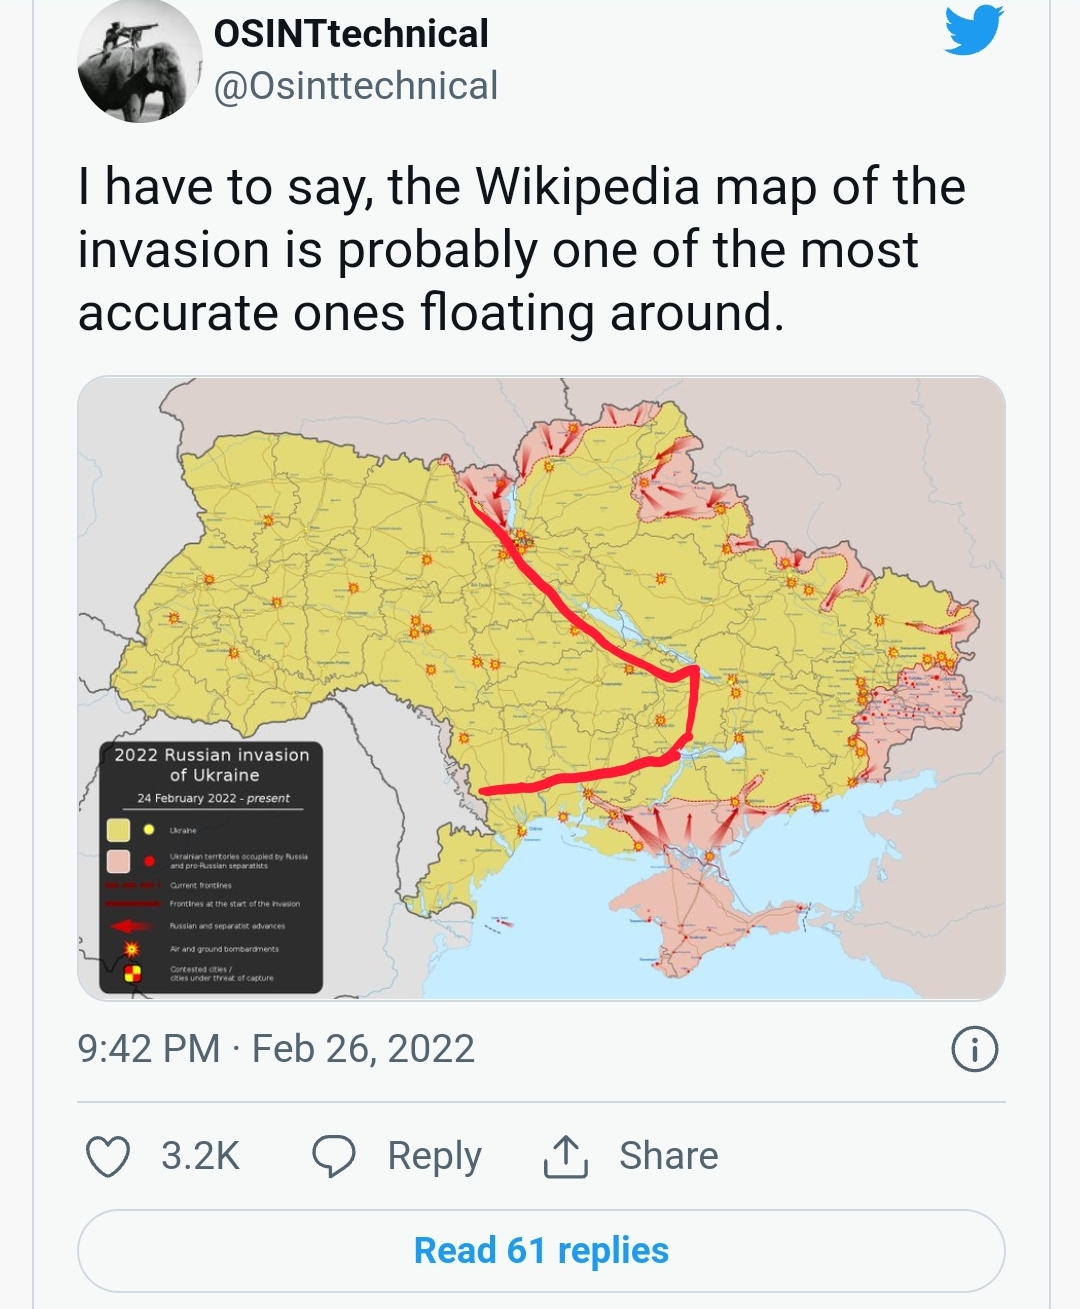Open the tweet info circle icon
This screenshot has height=1309, width=1080.
[x=975, y=1049]
